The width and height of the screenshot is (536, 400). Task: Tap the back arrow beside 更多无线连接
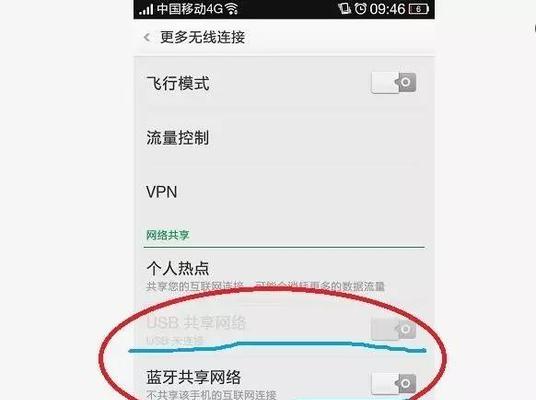click(147, 37)
